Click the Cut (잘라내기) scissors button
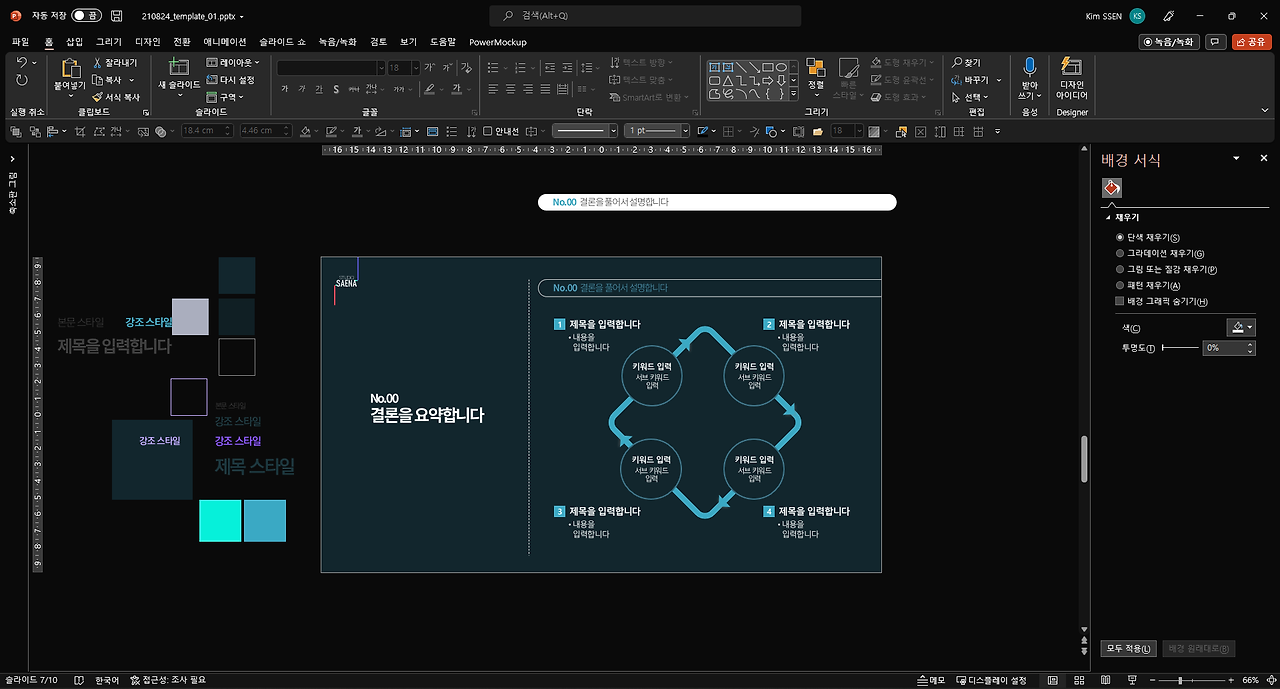The width and height of the screenshot is (1280, 689). coord(115,63)
